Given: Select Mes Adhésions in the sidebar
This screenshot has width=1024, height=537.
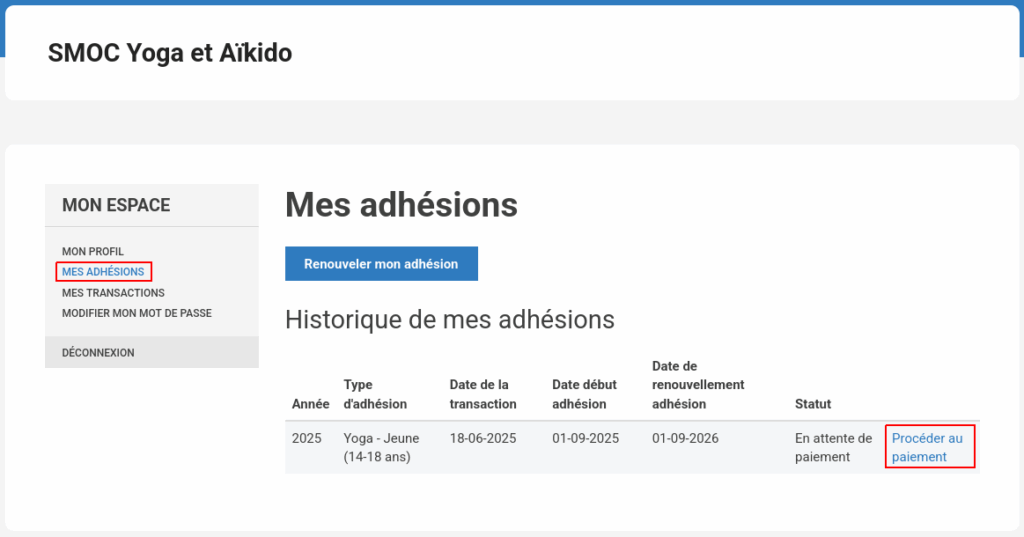Looking at the screenshot, I should tap(103, 272).
